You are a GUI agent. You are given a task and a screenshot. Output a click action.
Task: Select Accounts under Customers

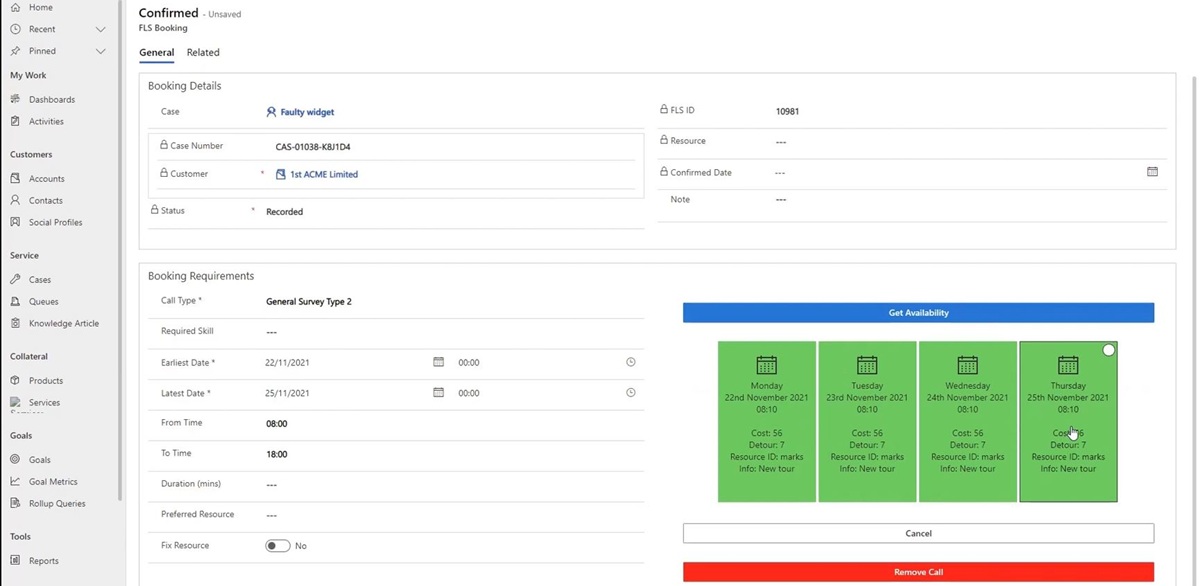[47, 178]
